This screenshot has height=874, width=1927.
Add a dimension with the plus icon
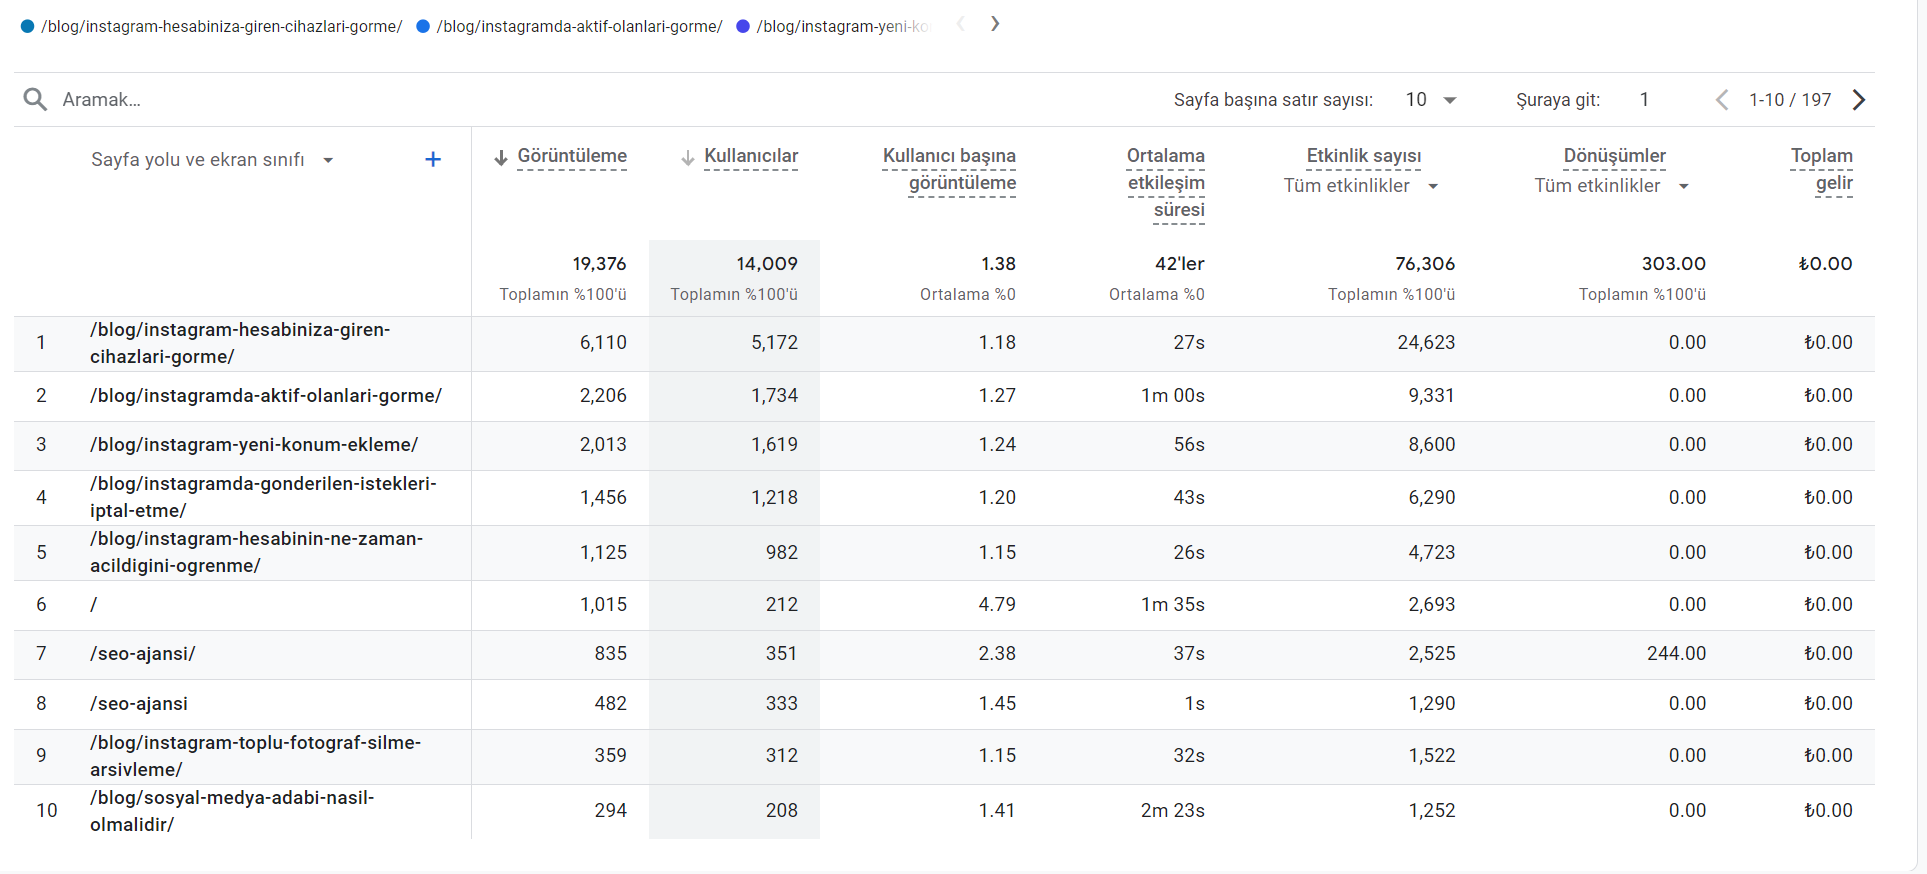click(x=433, y=159)
